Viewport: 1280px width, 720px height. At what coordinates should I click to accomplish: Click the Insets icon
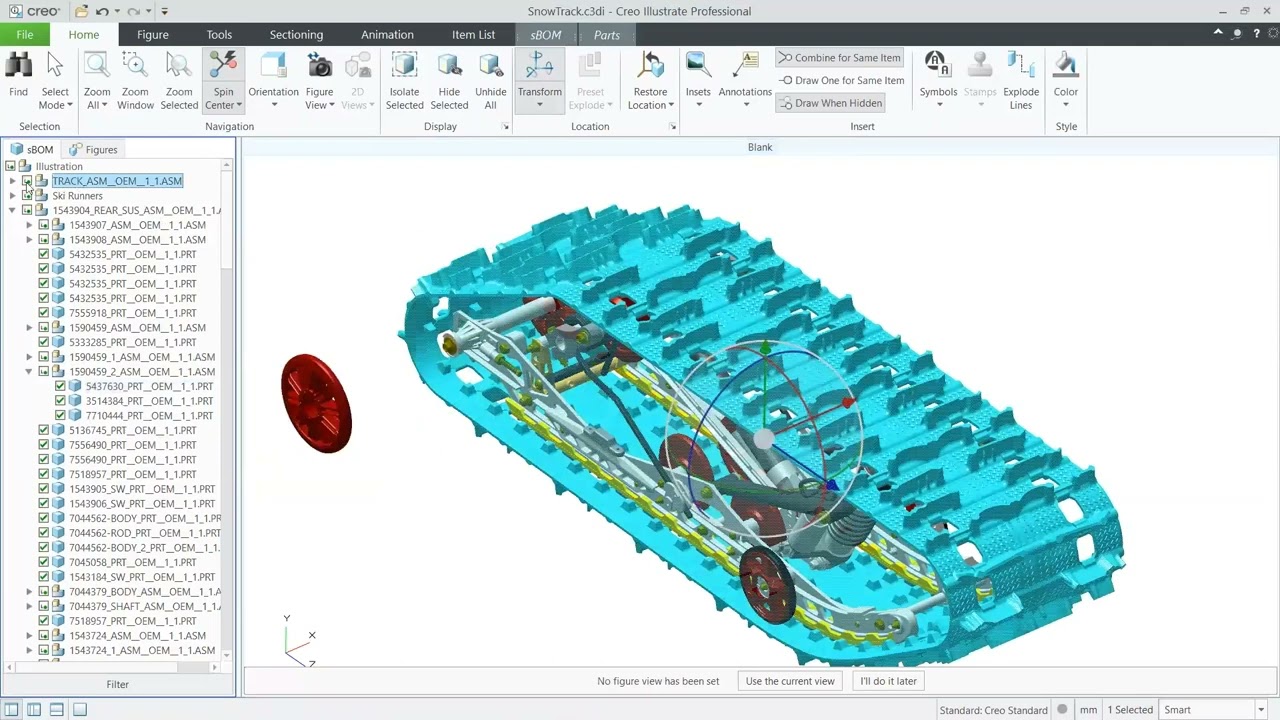(698, 66)
